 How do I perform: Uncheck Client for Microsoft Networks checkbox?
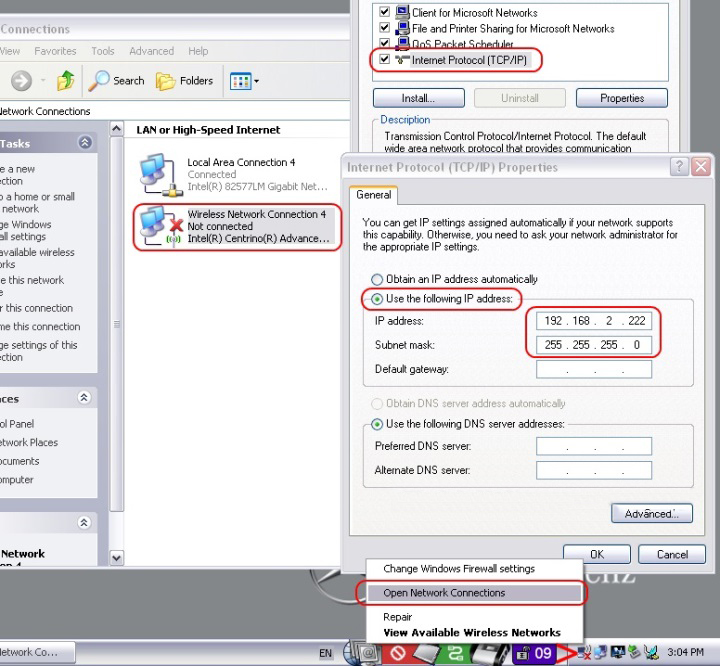coord(384,11)
